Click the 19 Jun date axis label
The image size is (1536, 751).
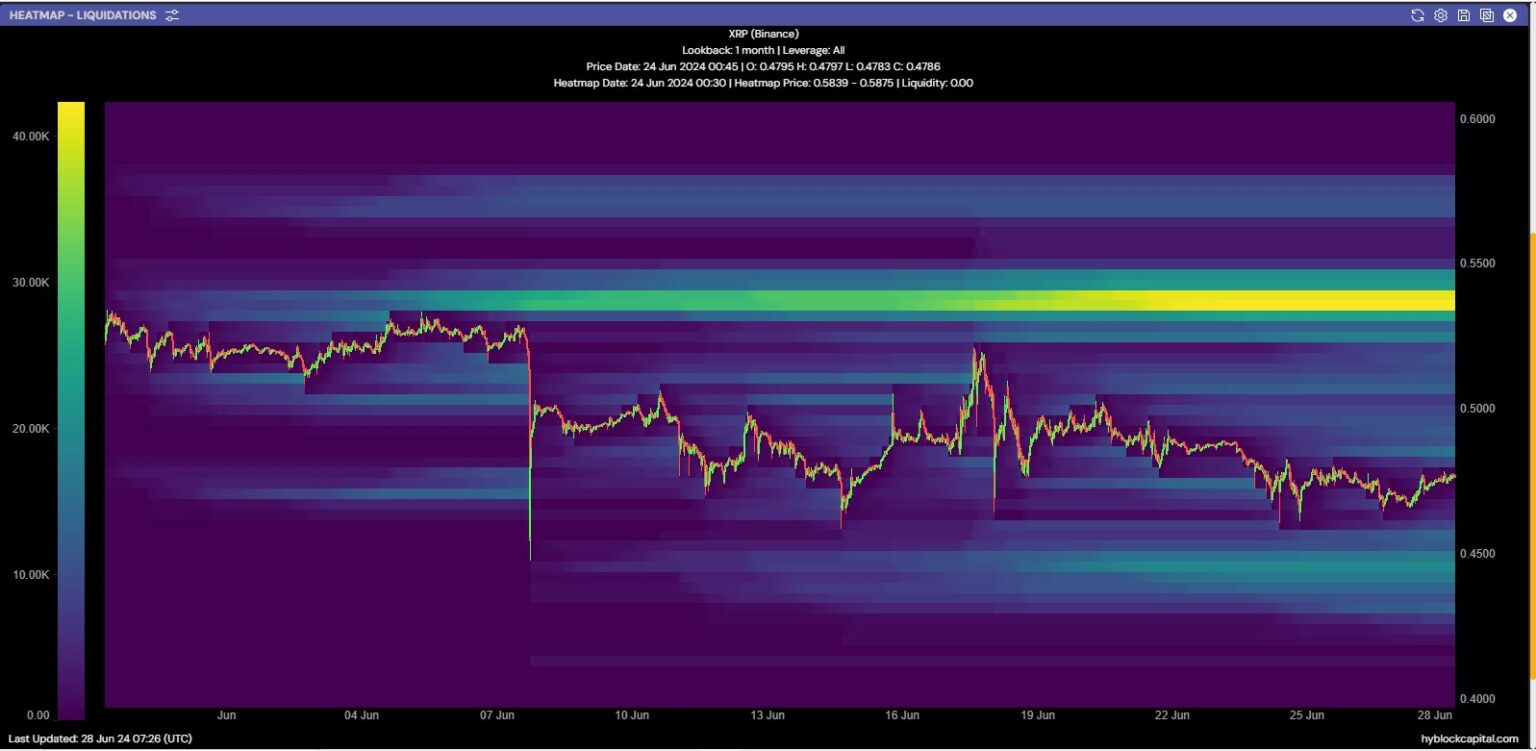point(1037,716)
